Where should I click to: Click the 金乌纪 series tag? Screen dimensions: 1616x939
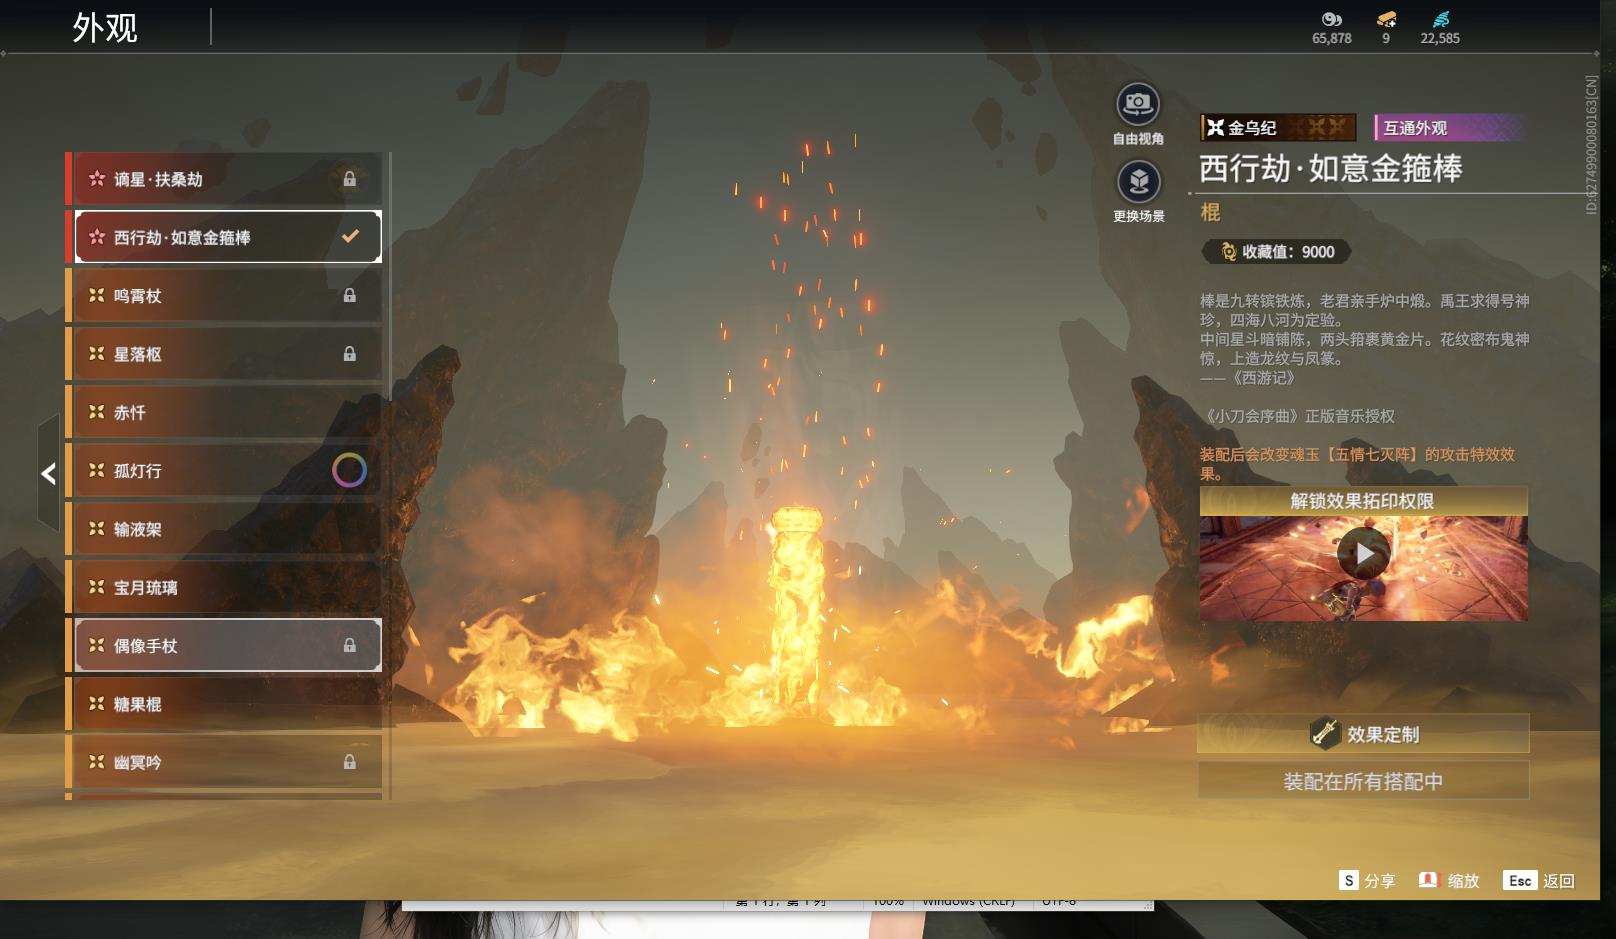click(1278, 127)
